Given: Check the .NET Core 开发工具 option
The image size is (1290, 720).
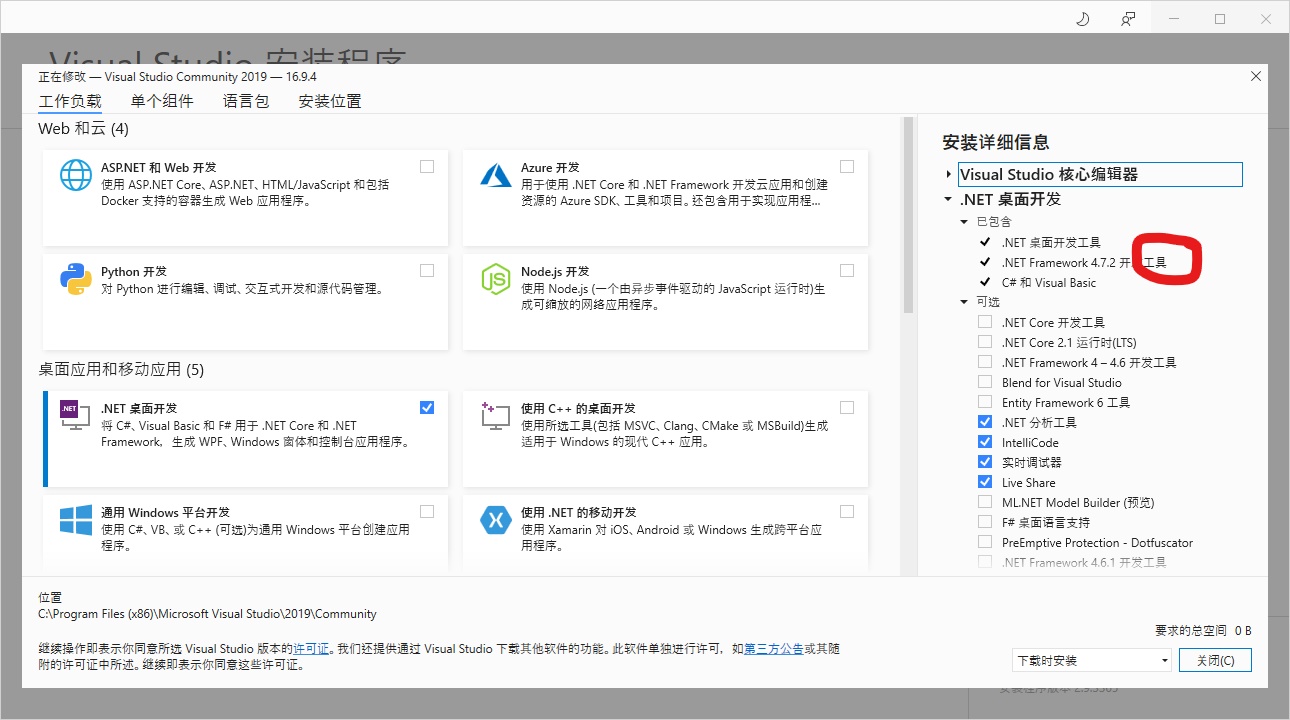Looking at the screenshot, I should (985, 322).
